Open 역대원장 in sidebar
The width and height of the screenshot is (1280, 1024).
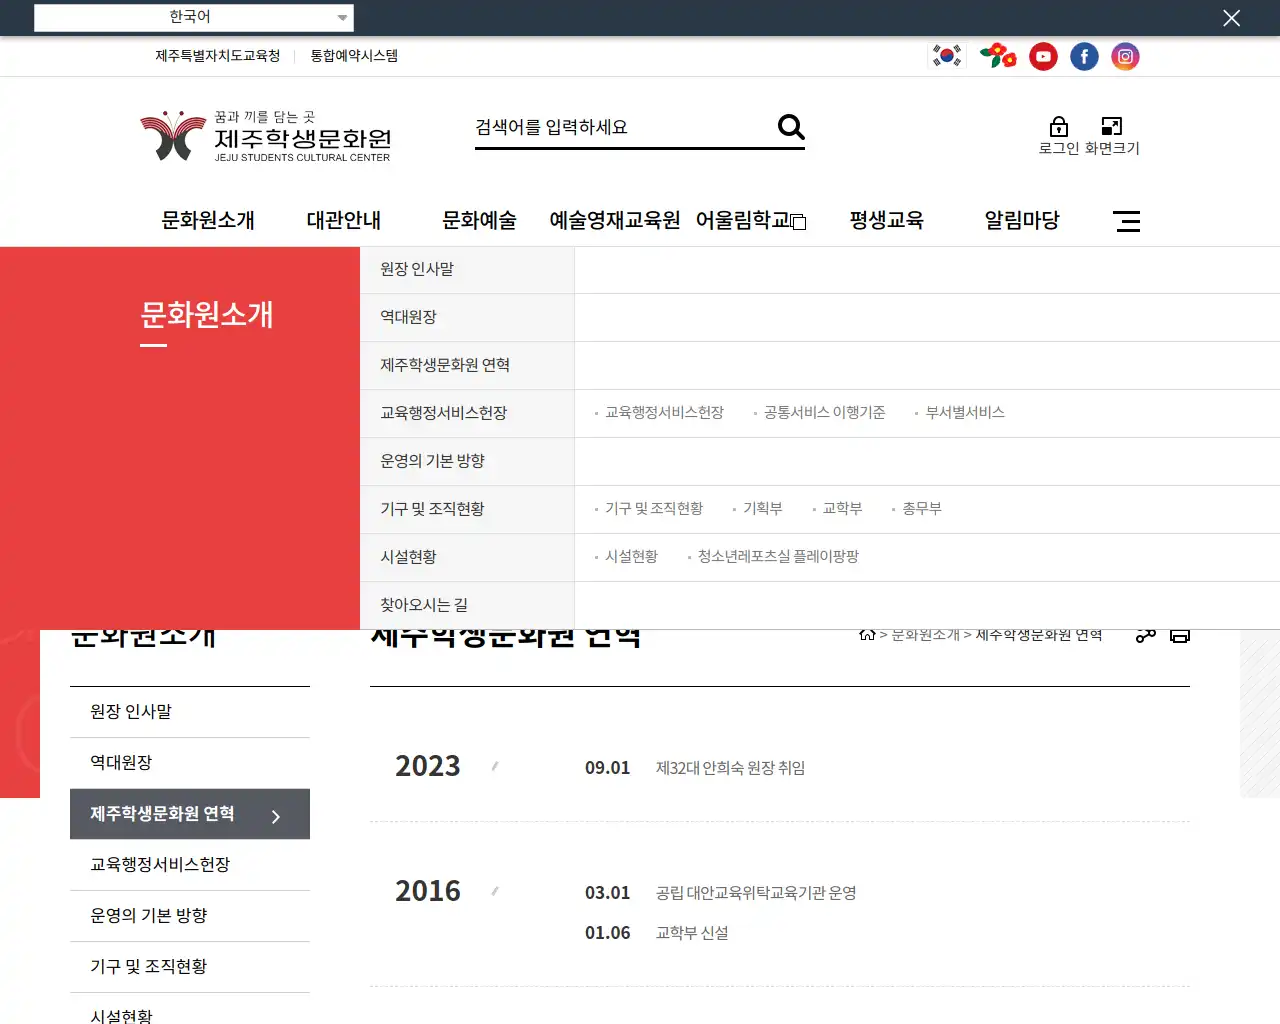[190, 763]
